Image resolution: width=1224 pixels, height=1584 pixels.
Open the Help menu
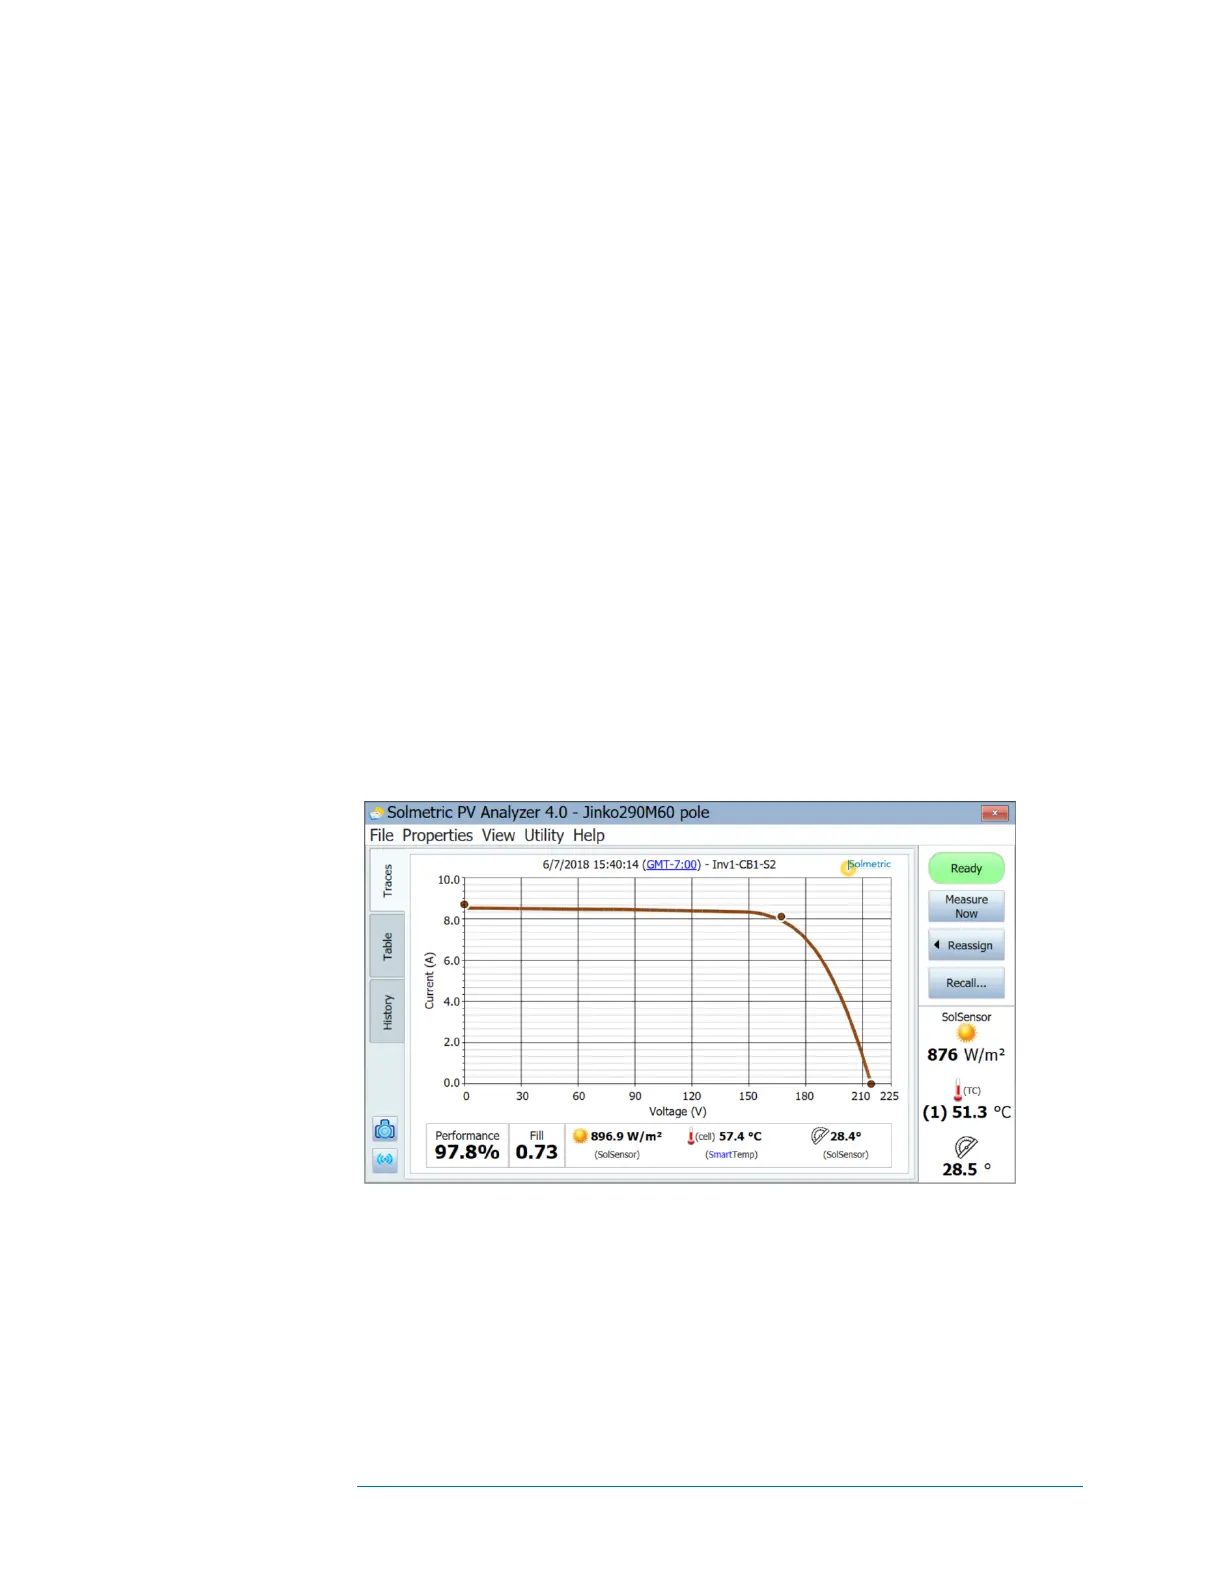(589, 835)
